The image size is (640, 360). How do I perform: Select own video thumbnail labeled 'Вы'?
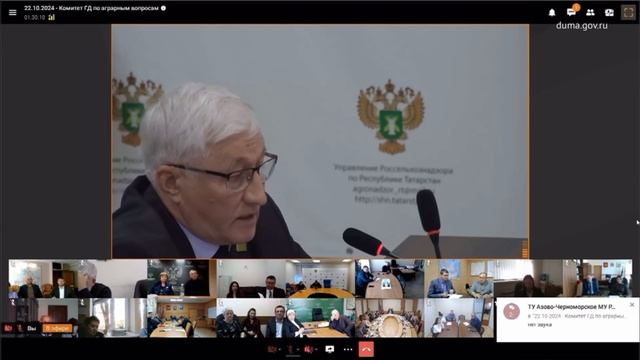pyautogui.click(x=43, y=318)
